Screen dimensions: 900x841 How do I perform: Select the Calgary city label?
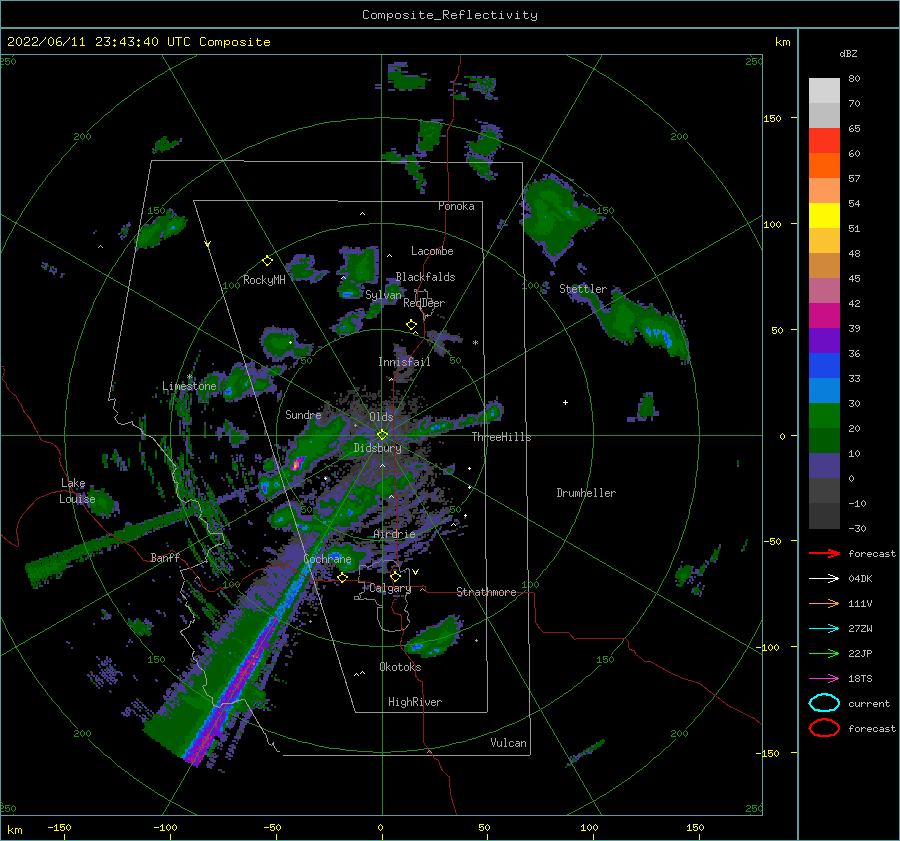click(x=390, y=588)
